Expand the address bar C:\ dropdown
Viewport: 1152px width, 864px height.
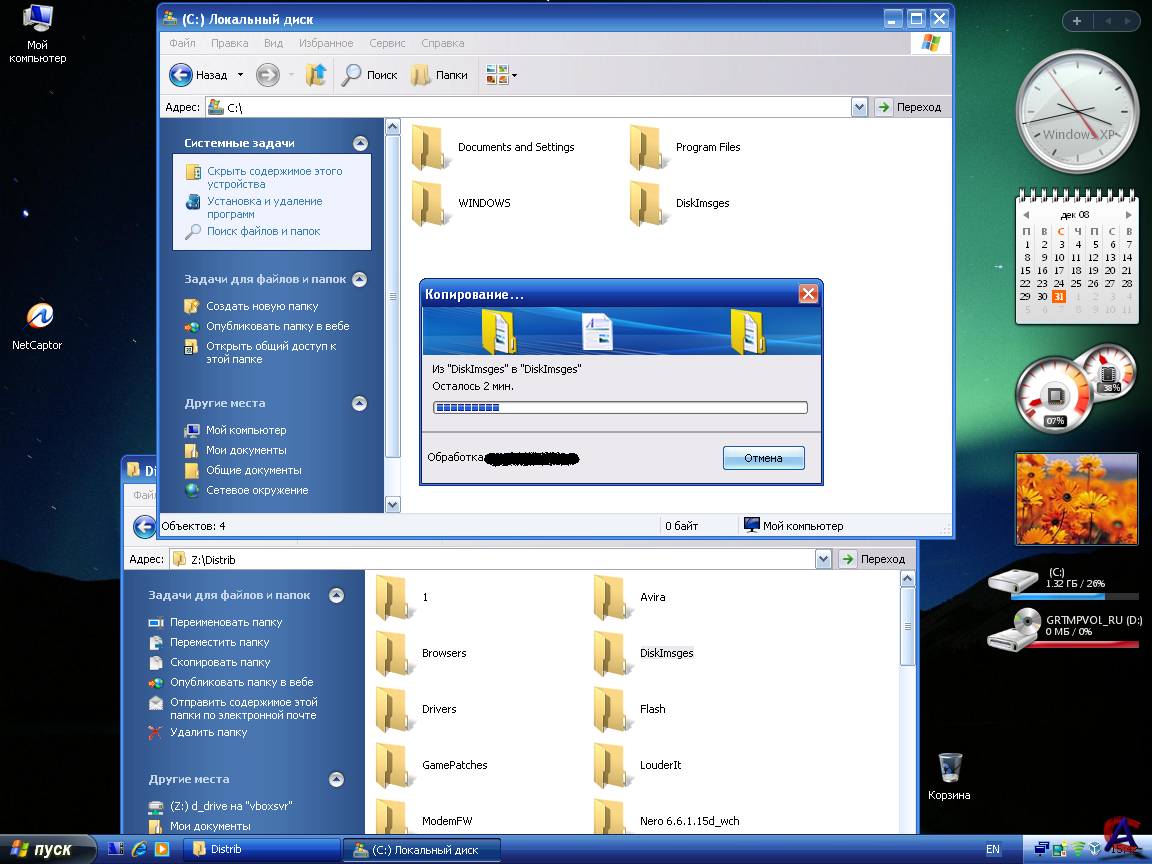(x=859, y=107)
